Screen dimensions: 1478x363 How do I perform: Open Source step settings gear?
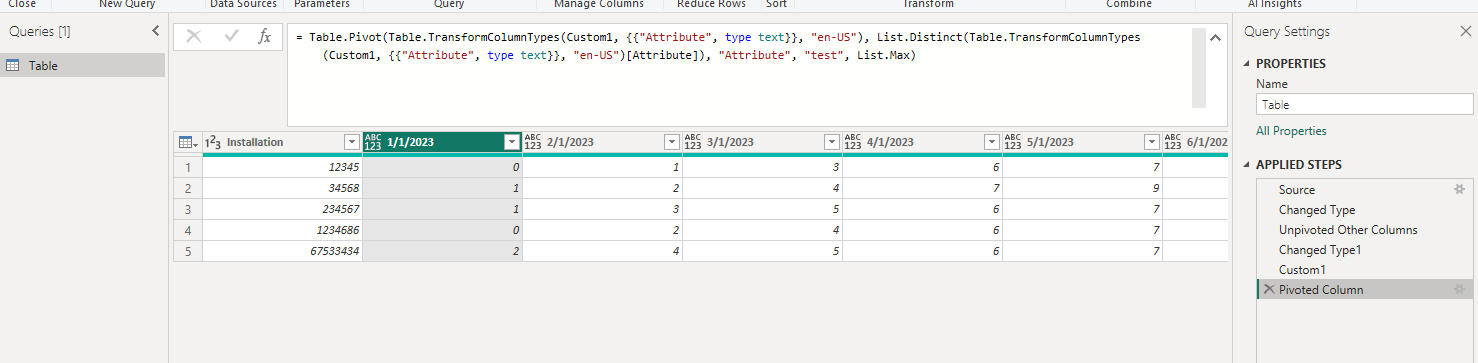(1459, 189)
